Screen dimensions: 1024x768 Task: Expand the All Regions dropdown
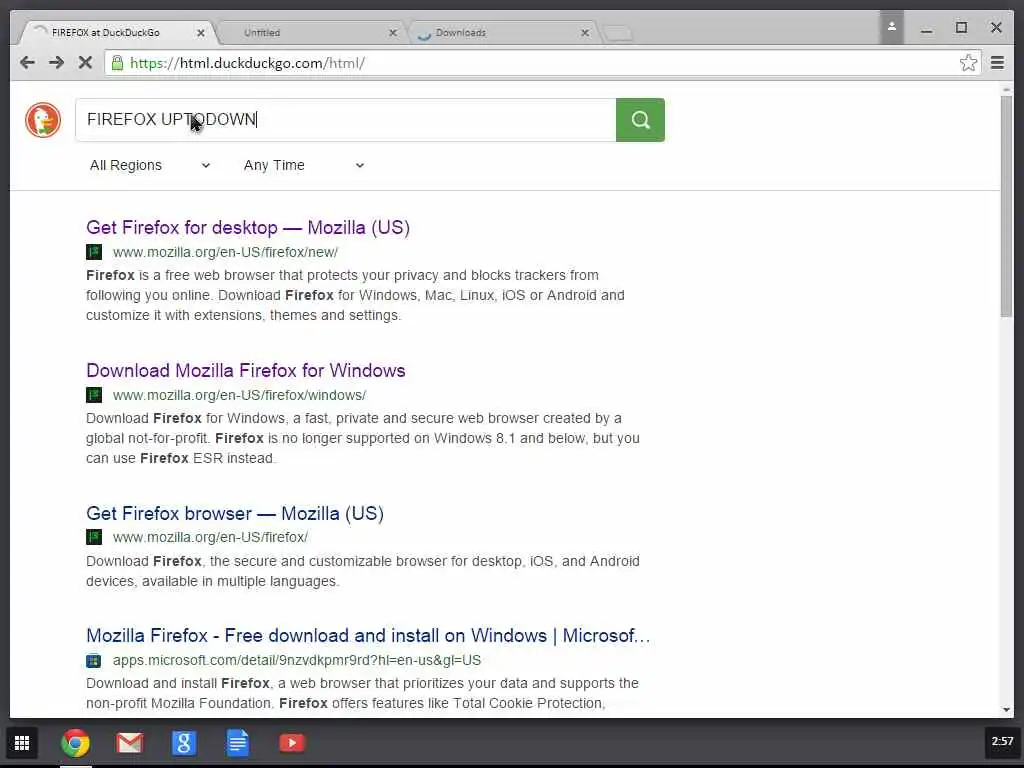tap(150, 165)
